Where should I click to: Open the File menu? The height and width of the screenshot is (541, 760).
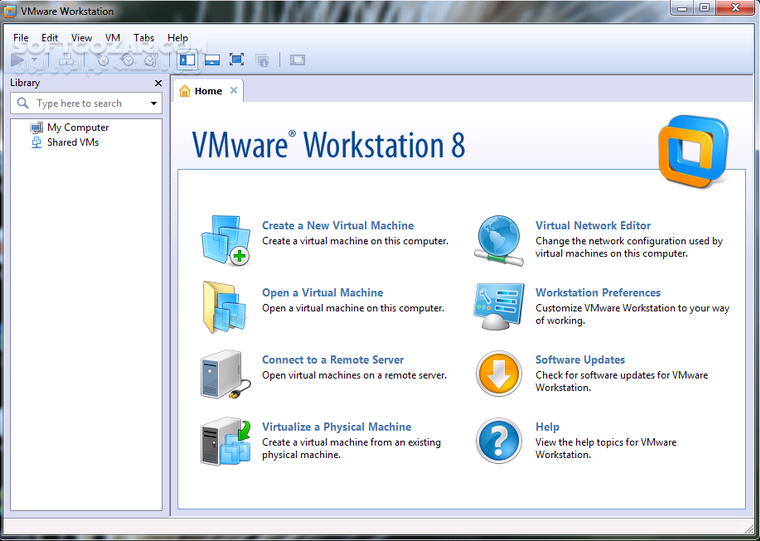21,38
